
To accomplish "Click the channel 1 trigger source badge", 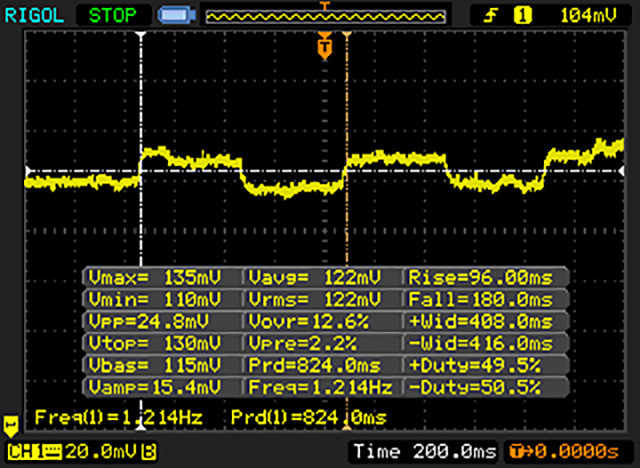I will 522,16.
